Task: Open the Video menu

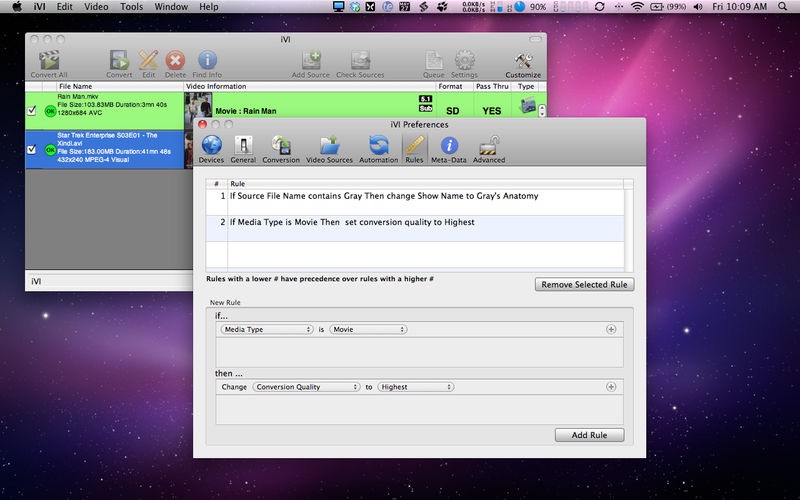Action: click(96, 7)
